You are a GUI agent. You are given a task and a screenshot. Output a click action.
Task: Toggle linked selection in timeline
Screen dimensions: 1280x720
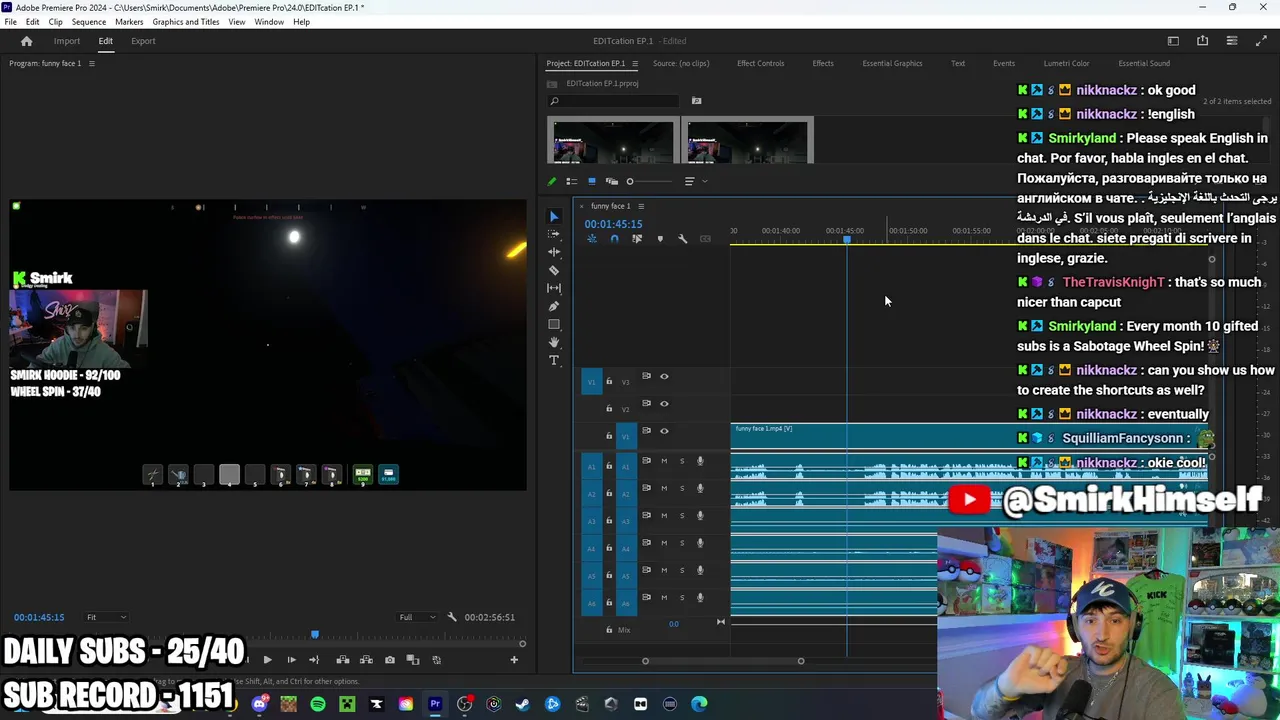637,238
